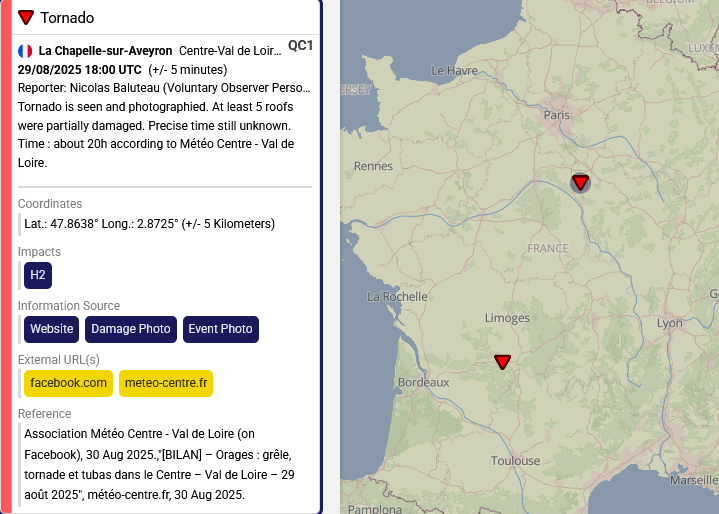Click the Bordeaux label on the map
This screenshot has height=514, width=719.
(x=424, y=382)
